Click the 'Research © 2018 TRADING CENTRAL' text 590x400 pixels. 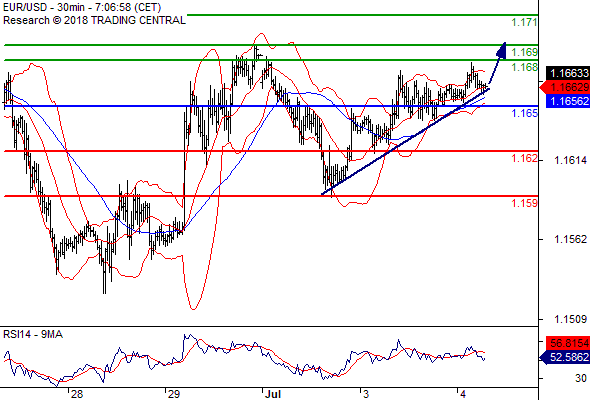tap(94, 20)
